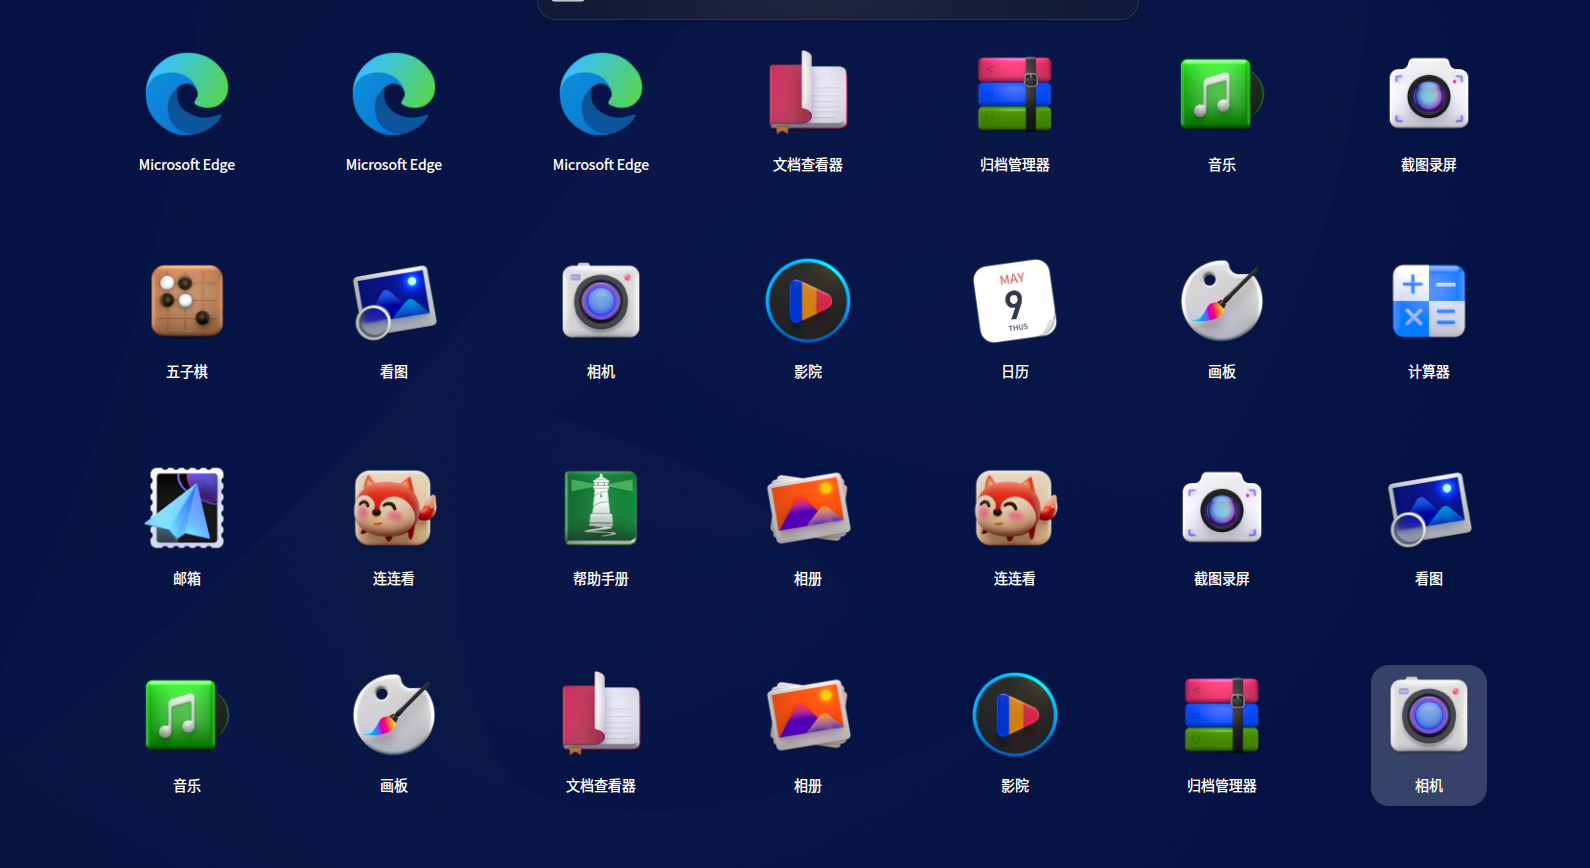Open 相机 beside 影院 in the second row
The height and width of the screenshot is (868, 1590).
tap(601, 301)
